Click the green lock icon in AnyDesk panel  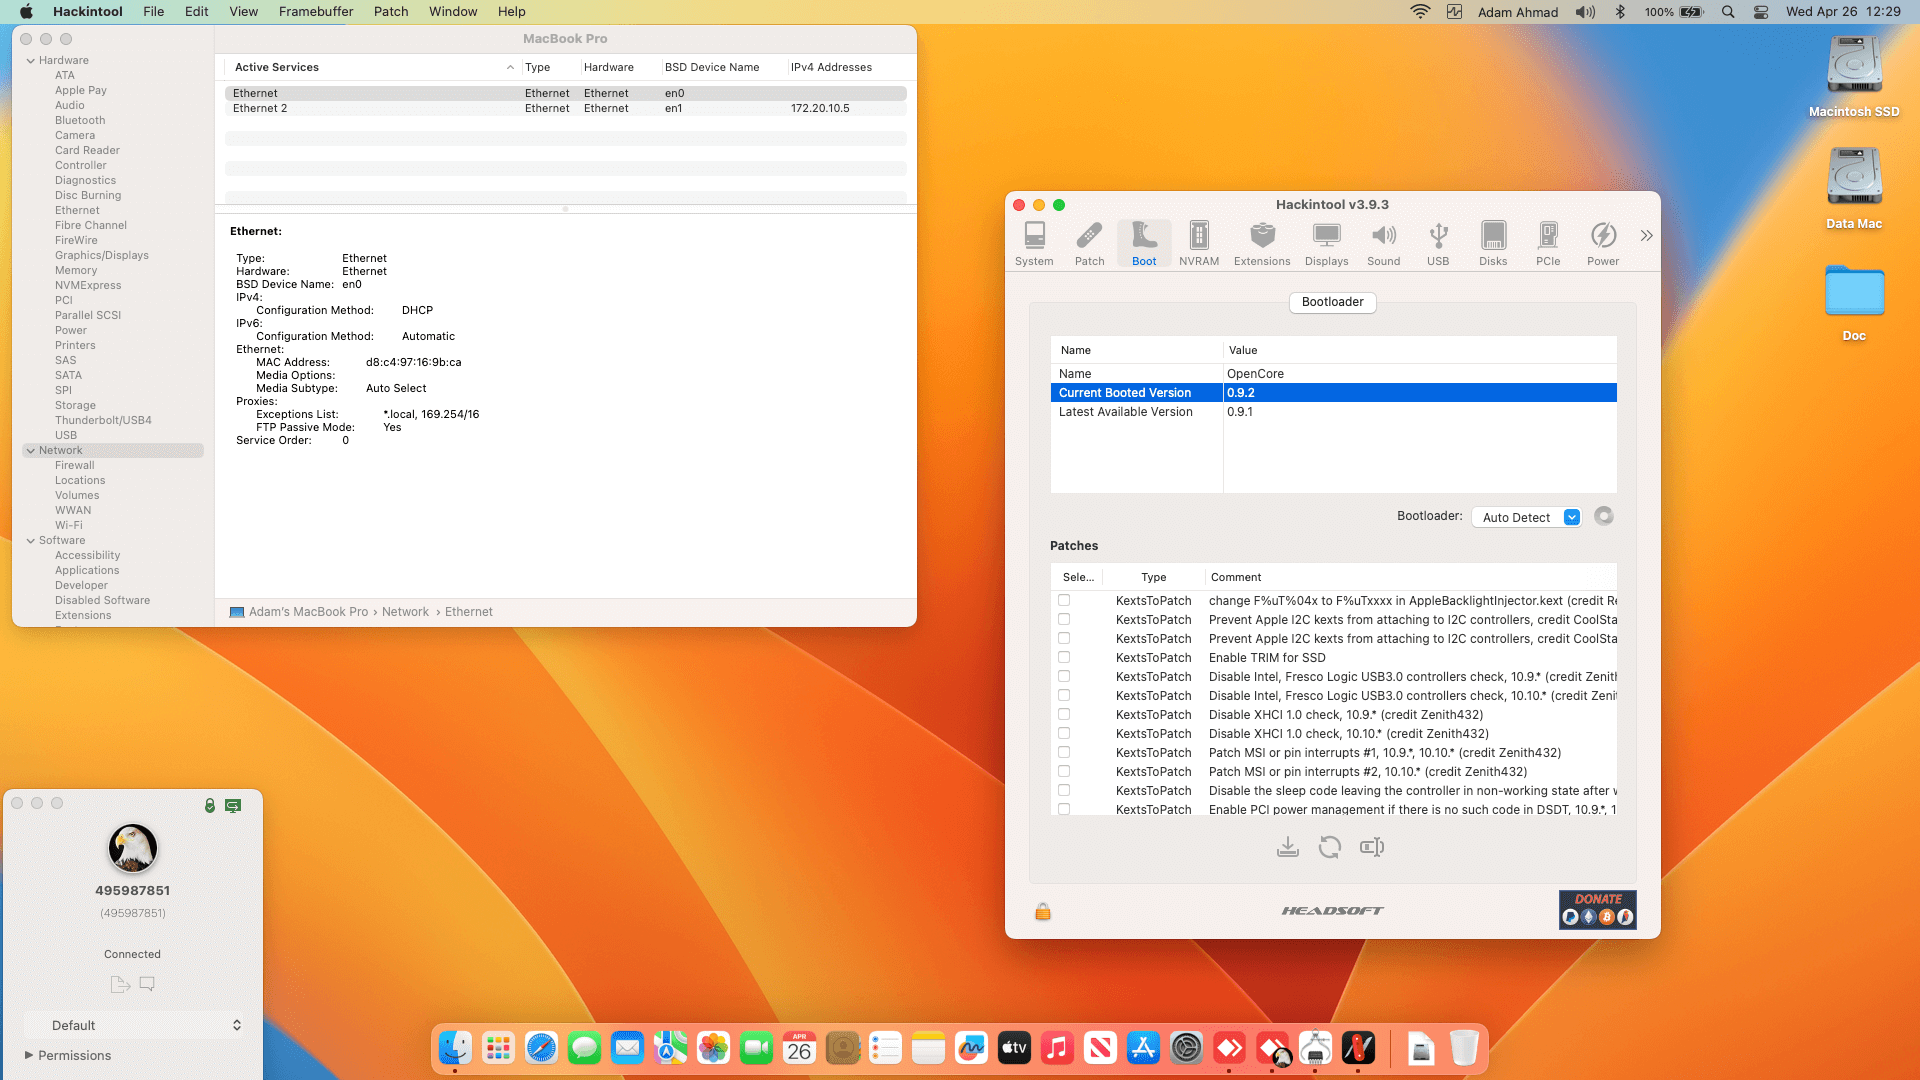(x=210, y=805)
